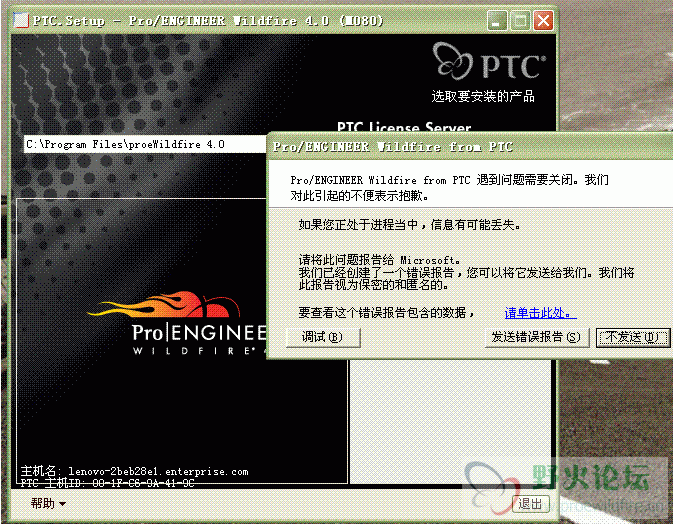Click the PTC logo in the setup header
The image size is (673, 524).
tap(489, 61)
